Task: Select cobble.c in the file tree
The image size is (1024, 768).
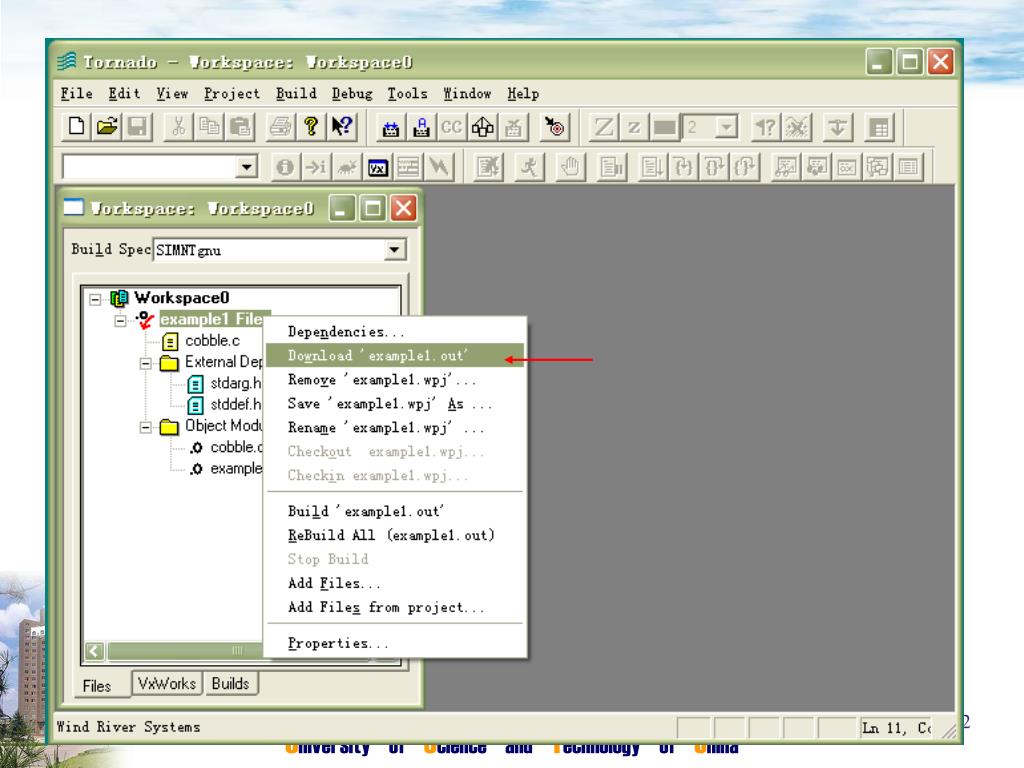Action: tap(212, 340)
